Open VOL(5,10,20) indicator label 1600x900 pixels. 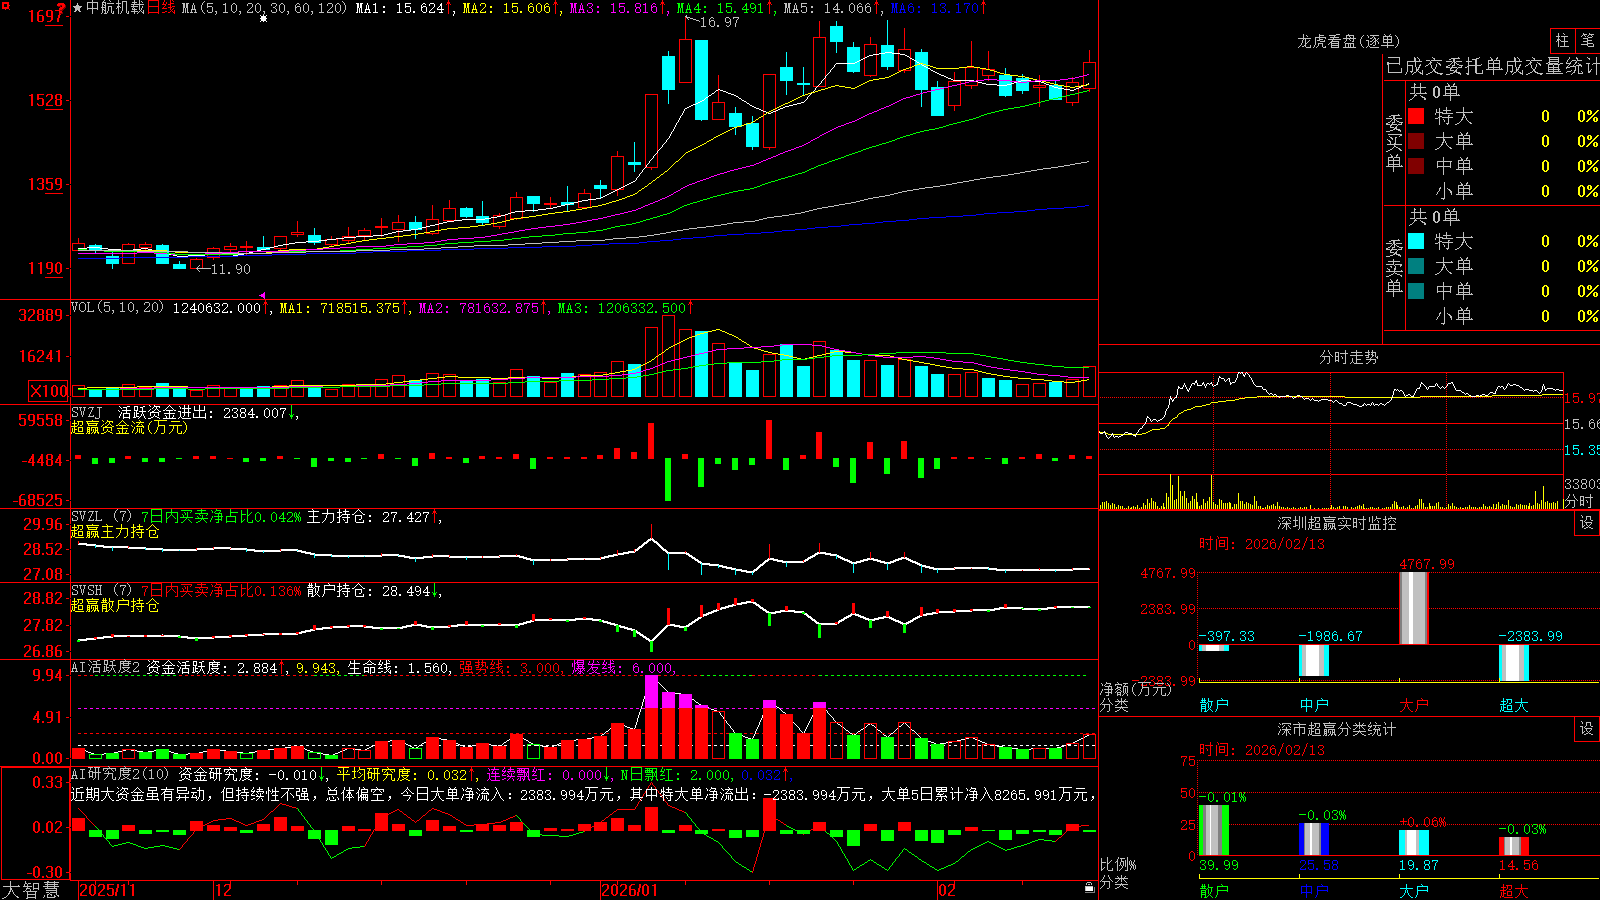(117, 308)
